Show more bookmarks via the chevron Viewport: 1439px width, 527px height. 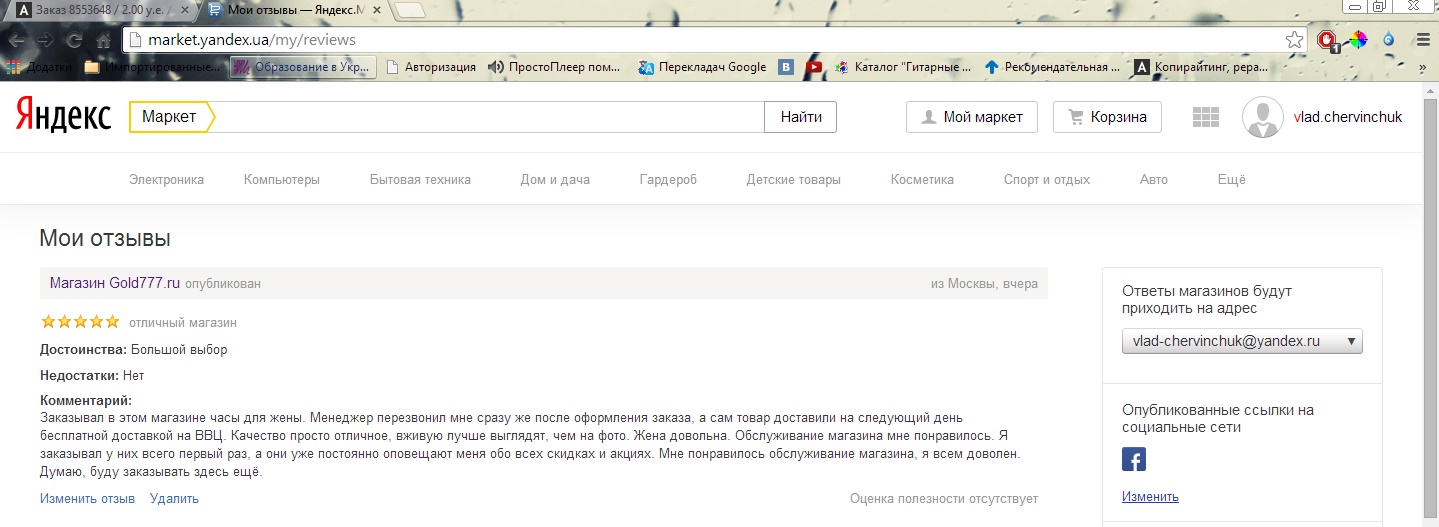point(1422,67)
